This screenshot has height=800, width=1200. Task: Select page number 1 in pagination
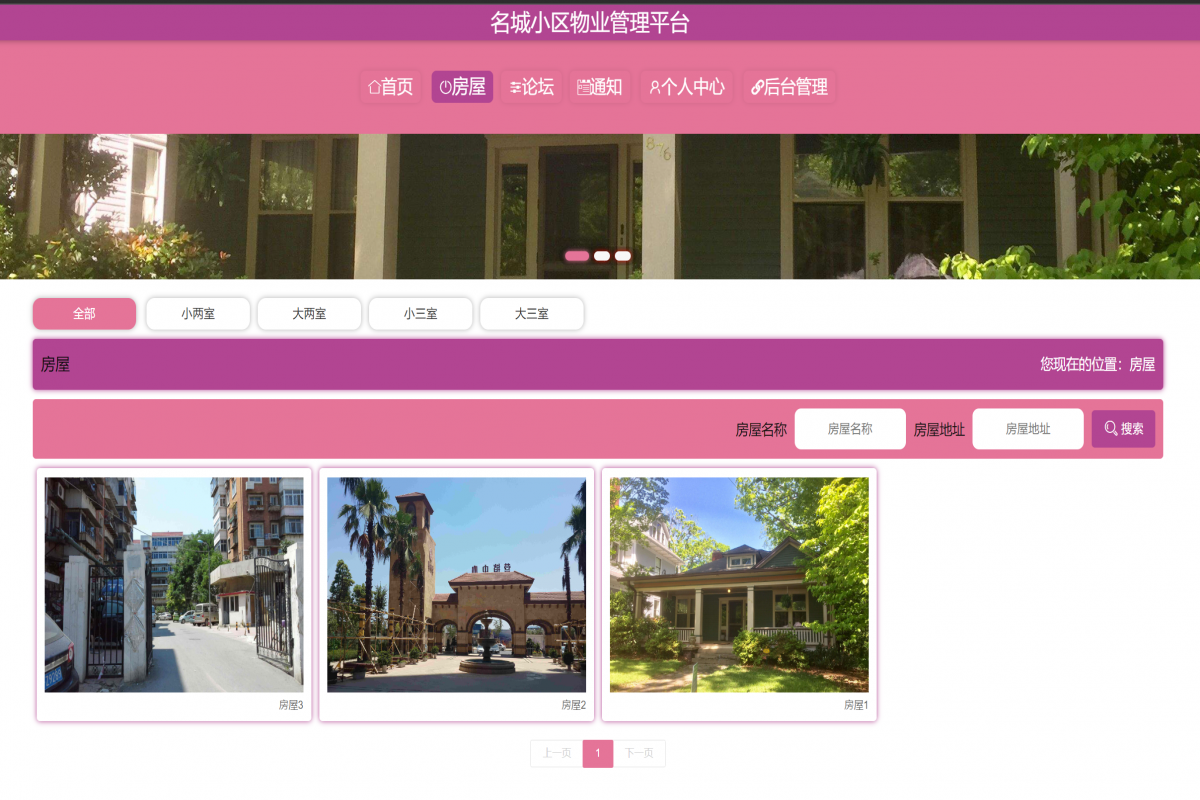tap(597, 753)
